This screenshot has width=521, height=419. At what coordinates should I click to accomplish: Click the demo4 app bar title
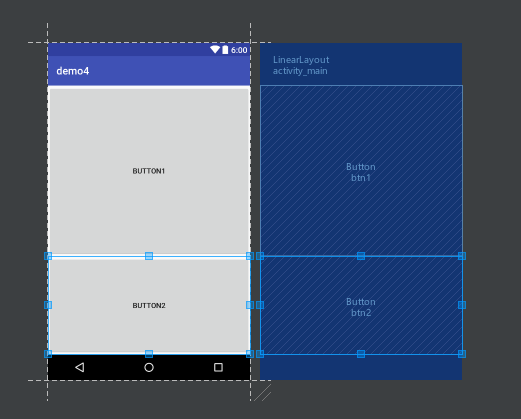tap(73, 71)
